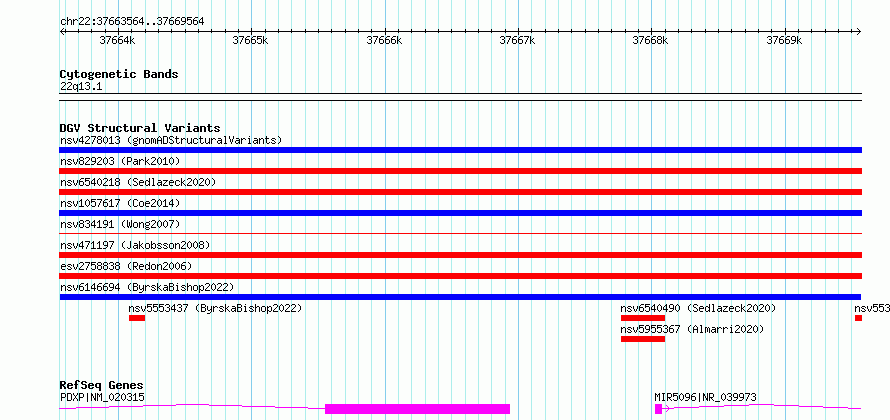Click the ruler's right arrowhead
The image size is (890, 420).
pyautogui.click(x=858, y=31)
